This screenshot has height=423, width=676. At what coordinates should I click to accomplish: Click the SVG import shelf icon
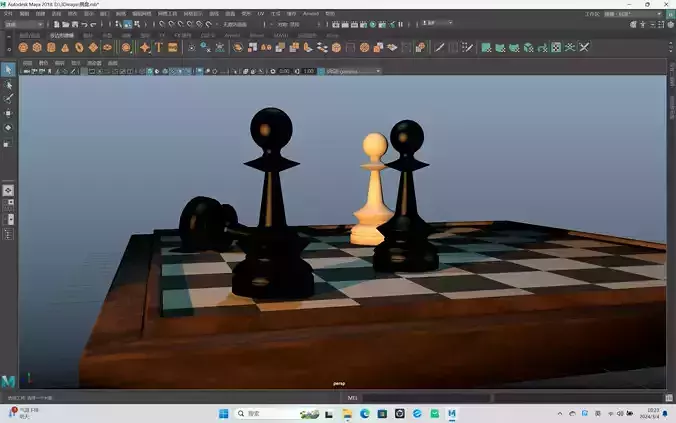173,47
